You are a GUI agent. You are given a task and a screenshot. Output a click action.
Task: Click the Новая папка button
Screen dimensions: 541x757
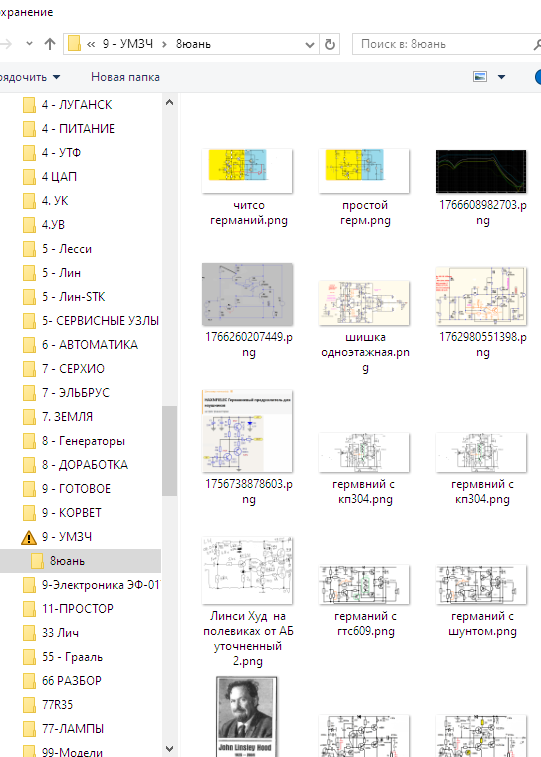click(125, 77)
